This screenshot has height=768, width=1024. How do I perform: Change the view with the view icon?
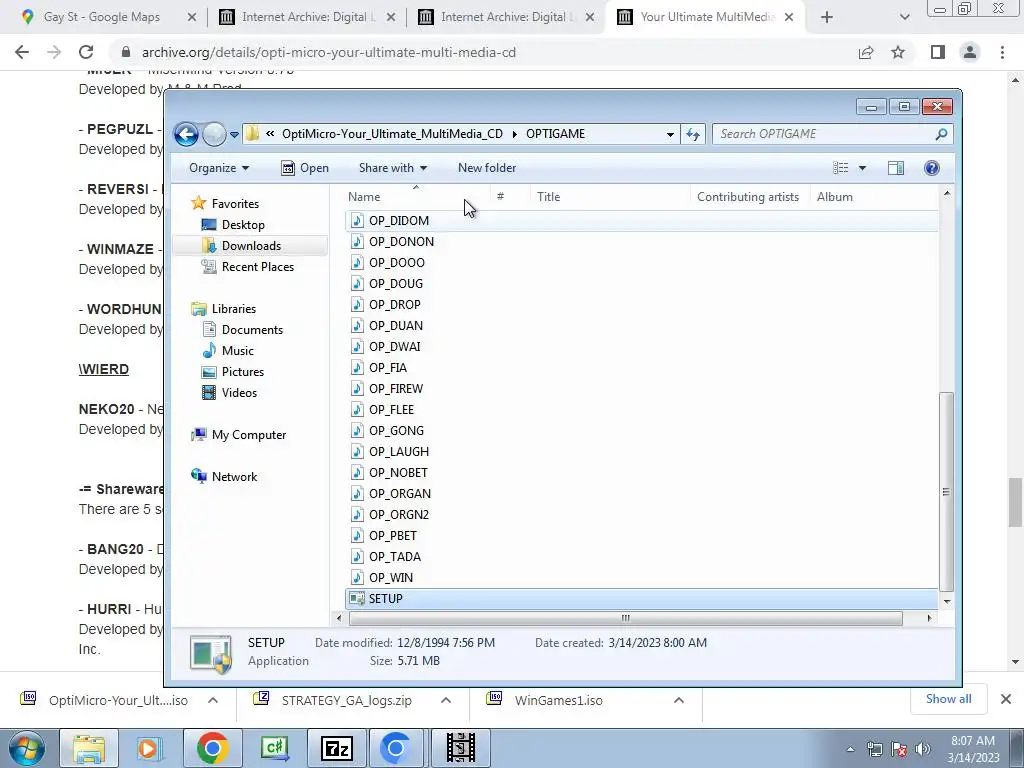840,168
